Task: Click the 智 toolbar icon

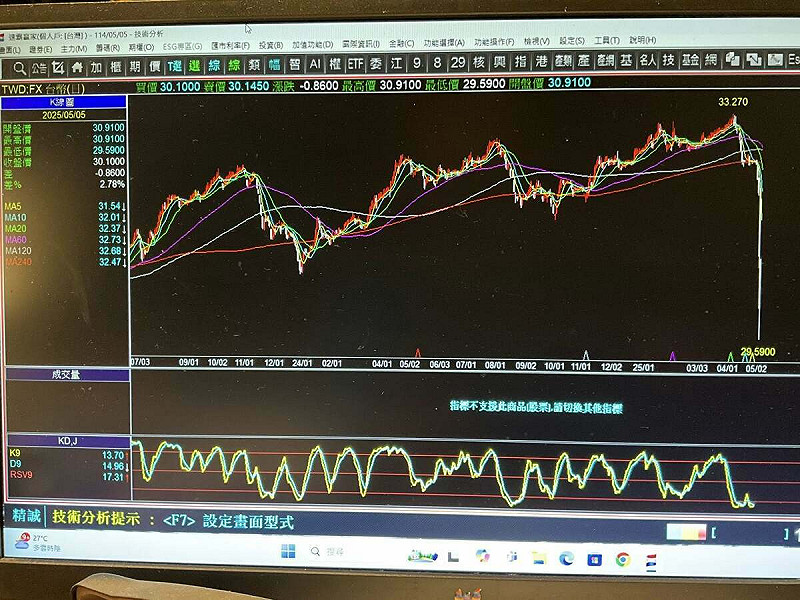Action: point(294,64)
